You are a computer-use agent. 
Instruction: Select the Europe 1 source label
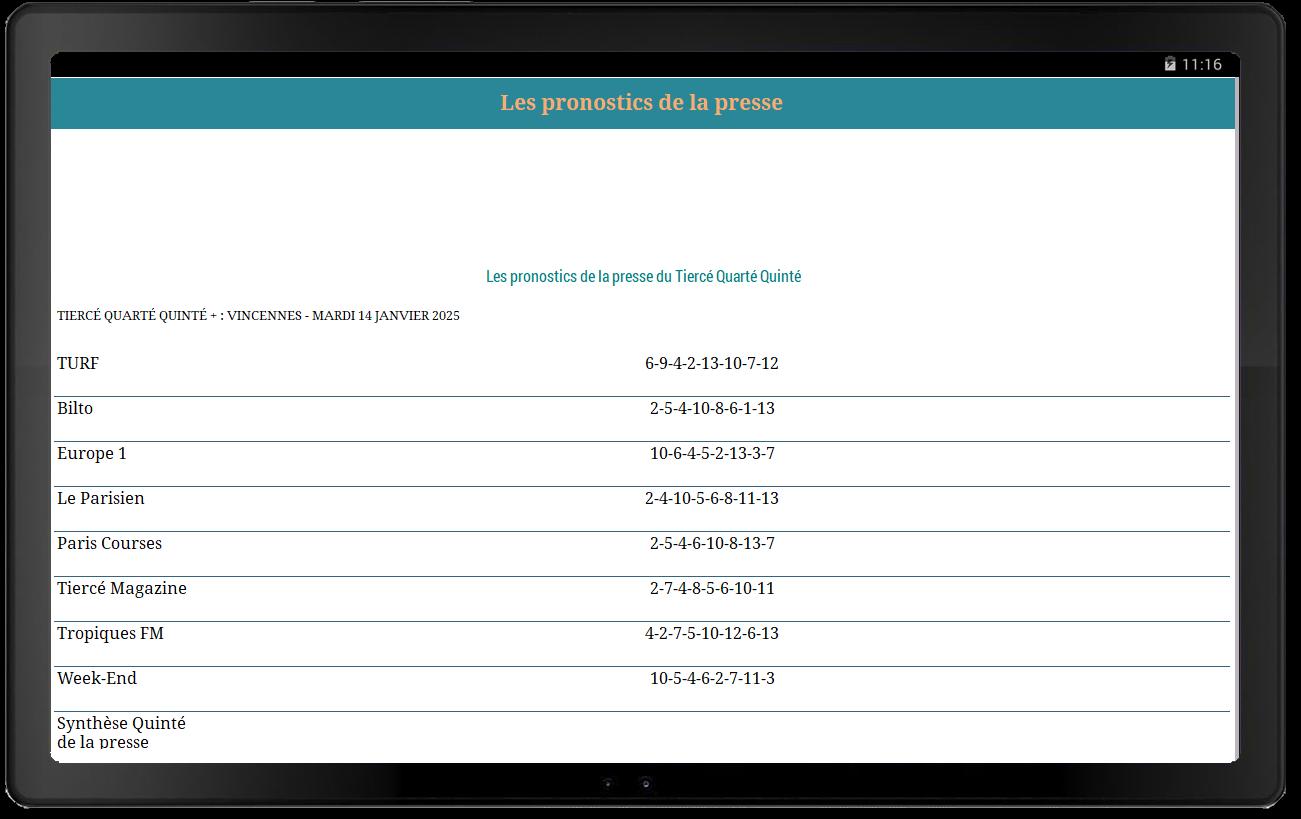92,453
